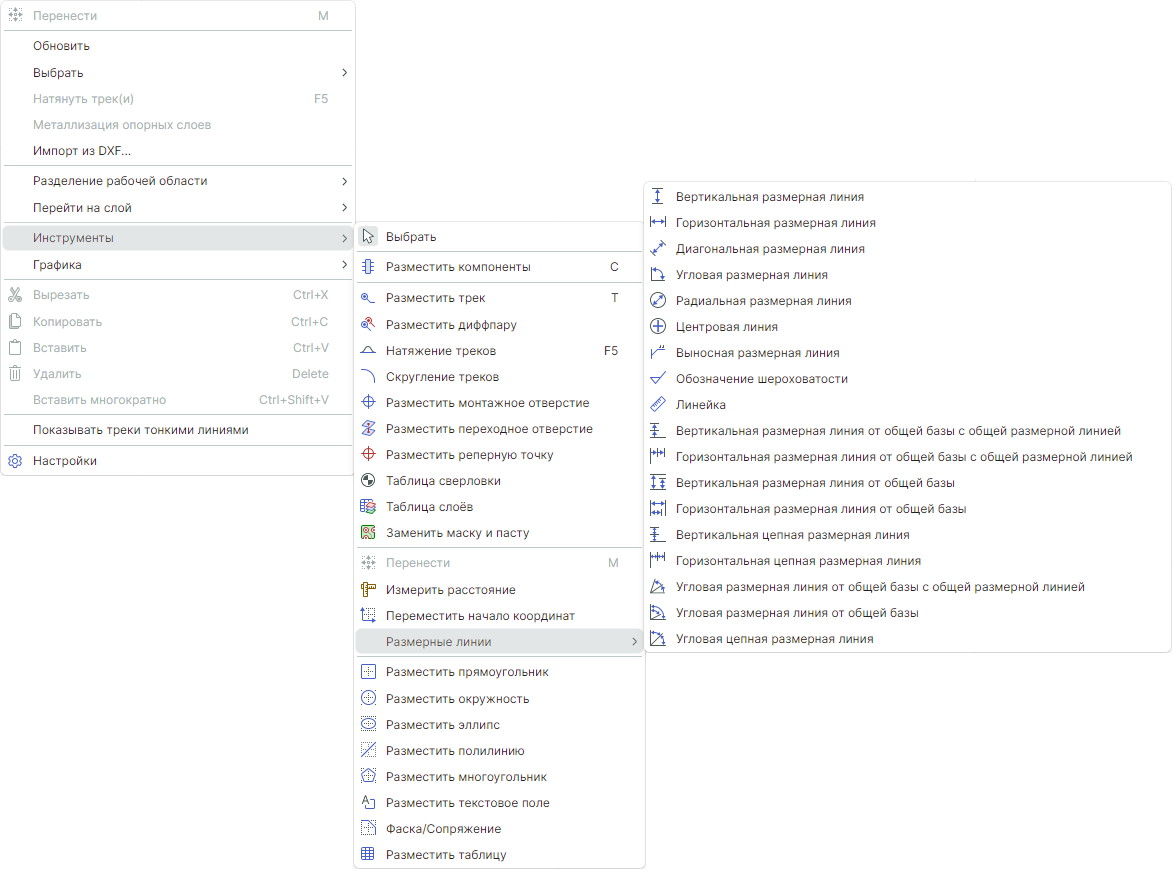Screen dimensions: 1172x869
Task: Click the Таблица сверловки icon
Action: coord(368,481)
